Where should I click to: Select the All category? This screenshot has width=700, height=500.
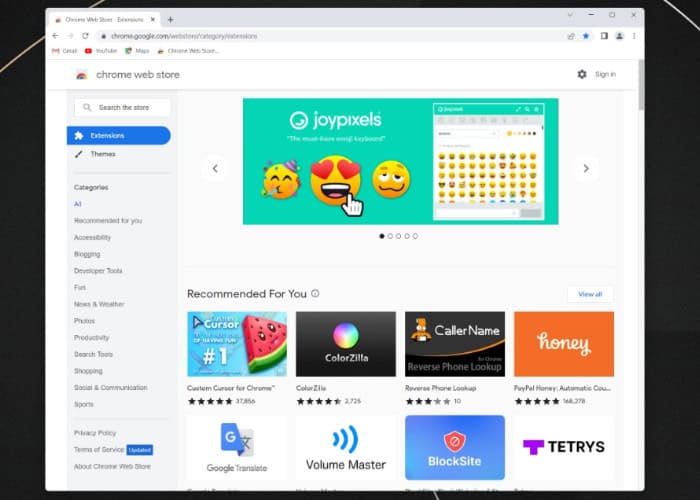[78, 204]
